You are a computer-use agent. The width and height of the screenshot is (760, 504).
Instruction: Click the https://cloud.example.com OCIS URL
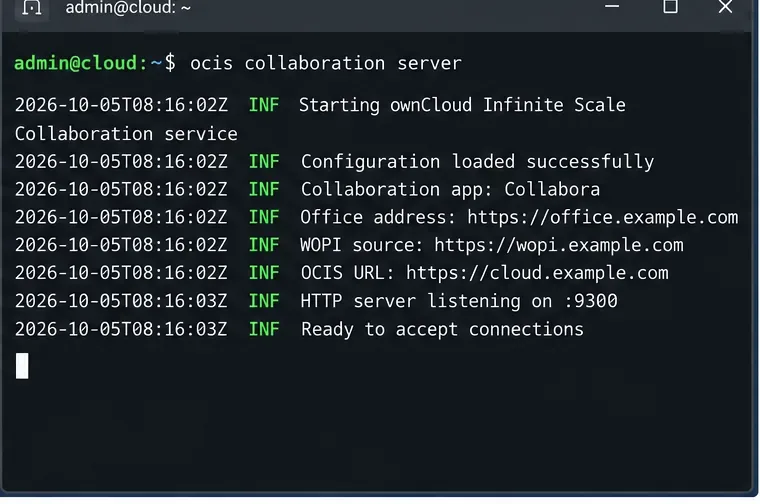(x=537, y=273)
